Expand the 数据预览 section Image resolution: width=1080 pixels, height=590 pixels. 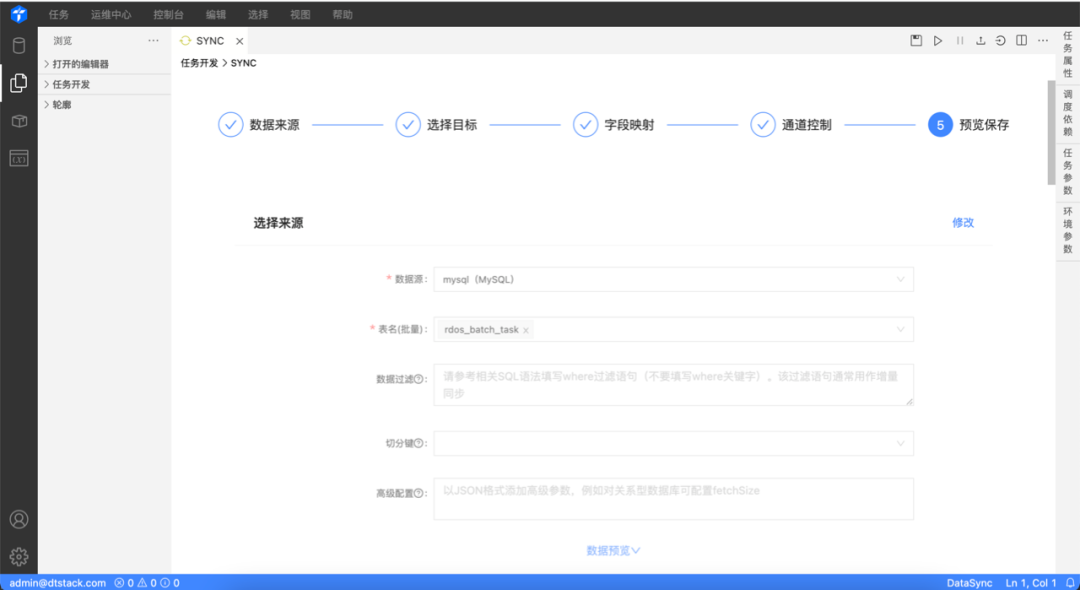(613, 551)
